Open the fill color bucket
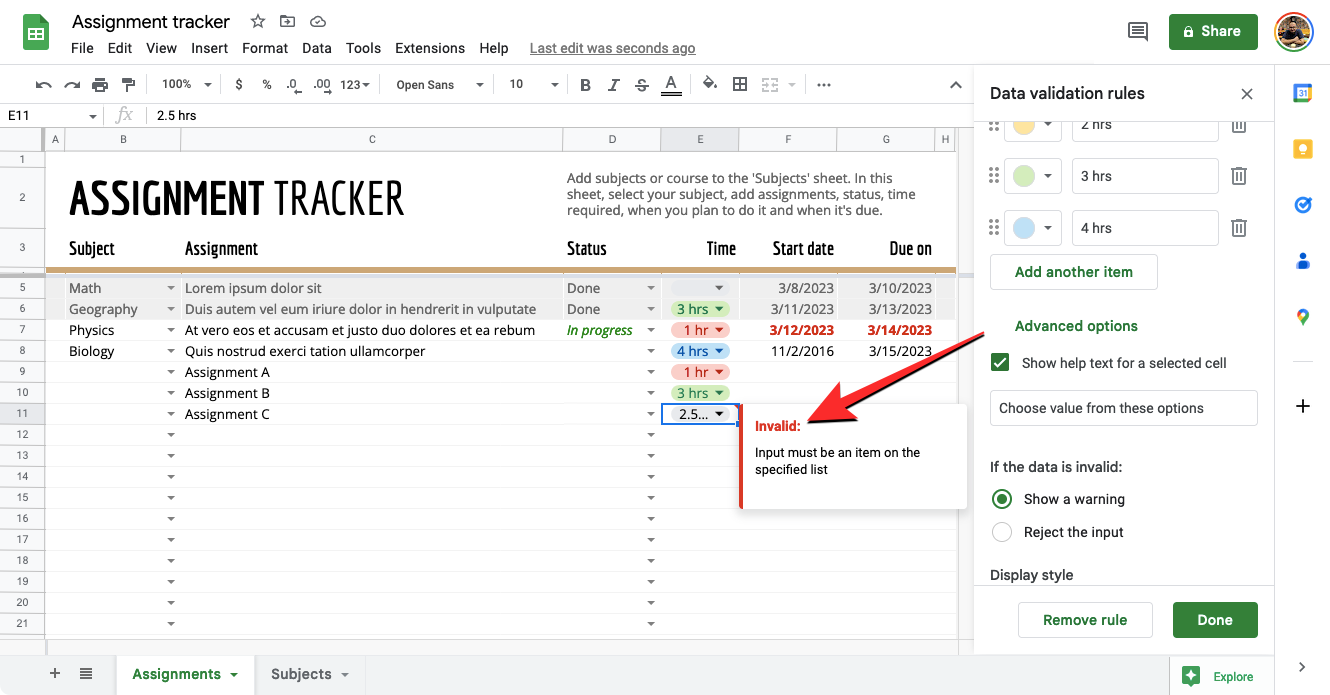 click(x=709, y=85)
